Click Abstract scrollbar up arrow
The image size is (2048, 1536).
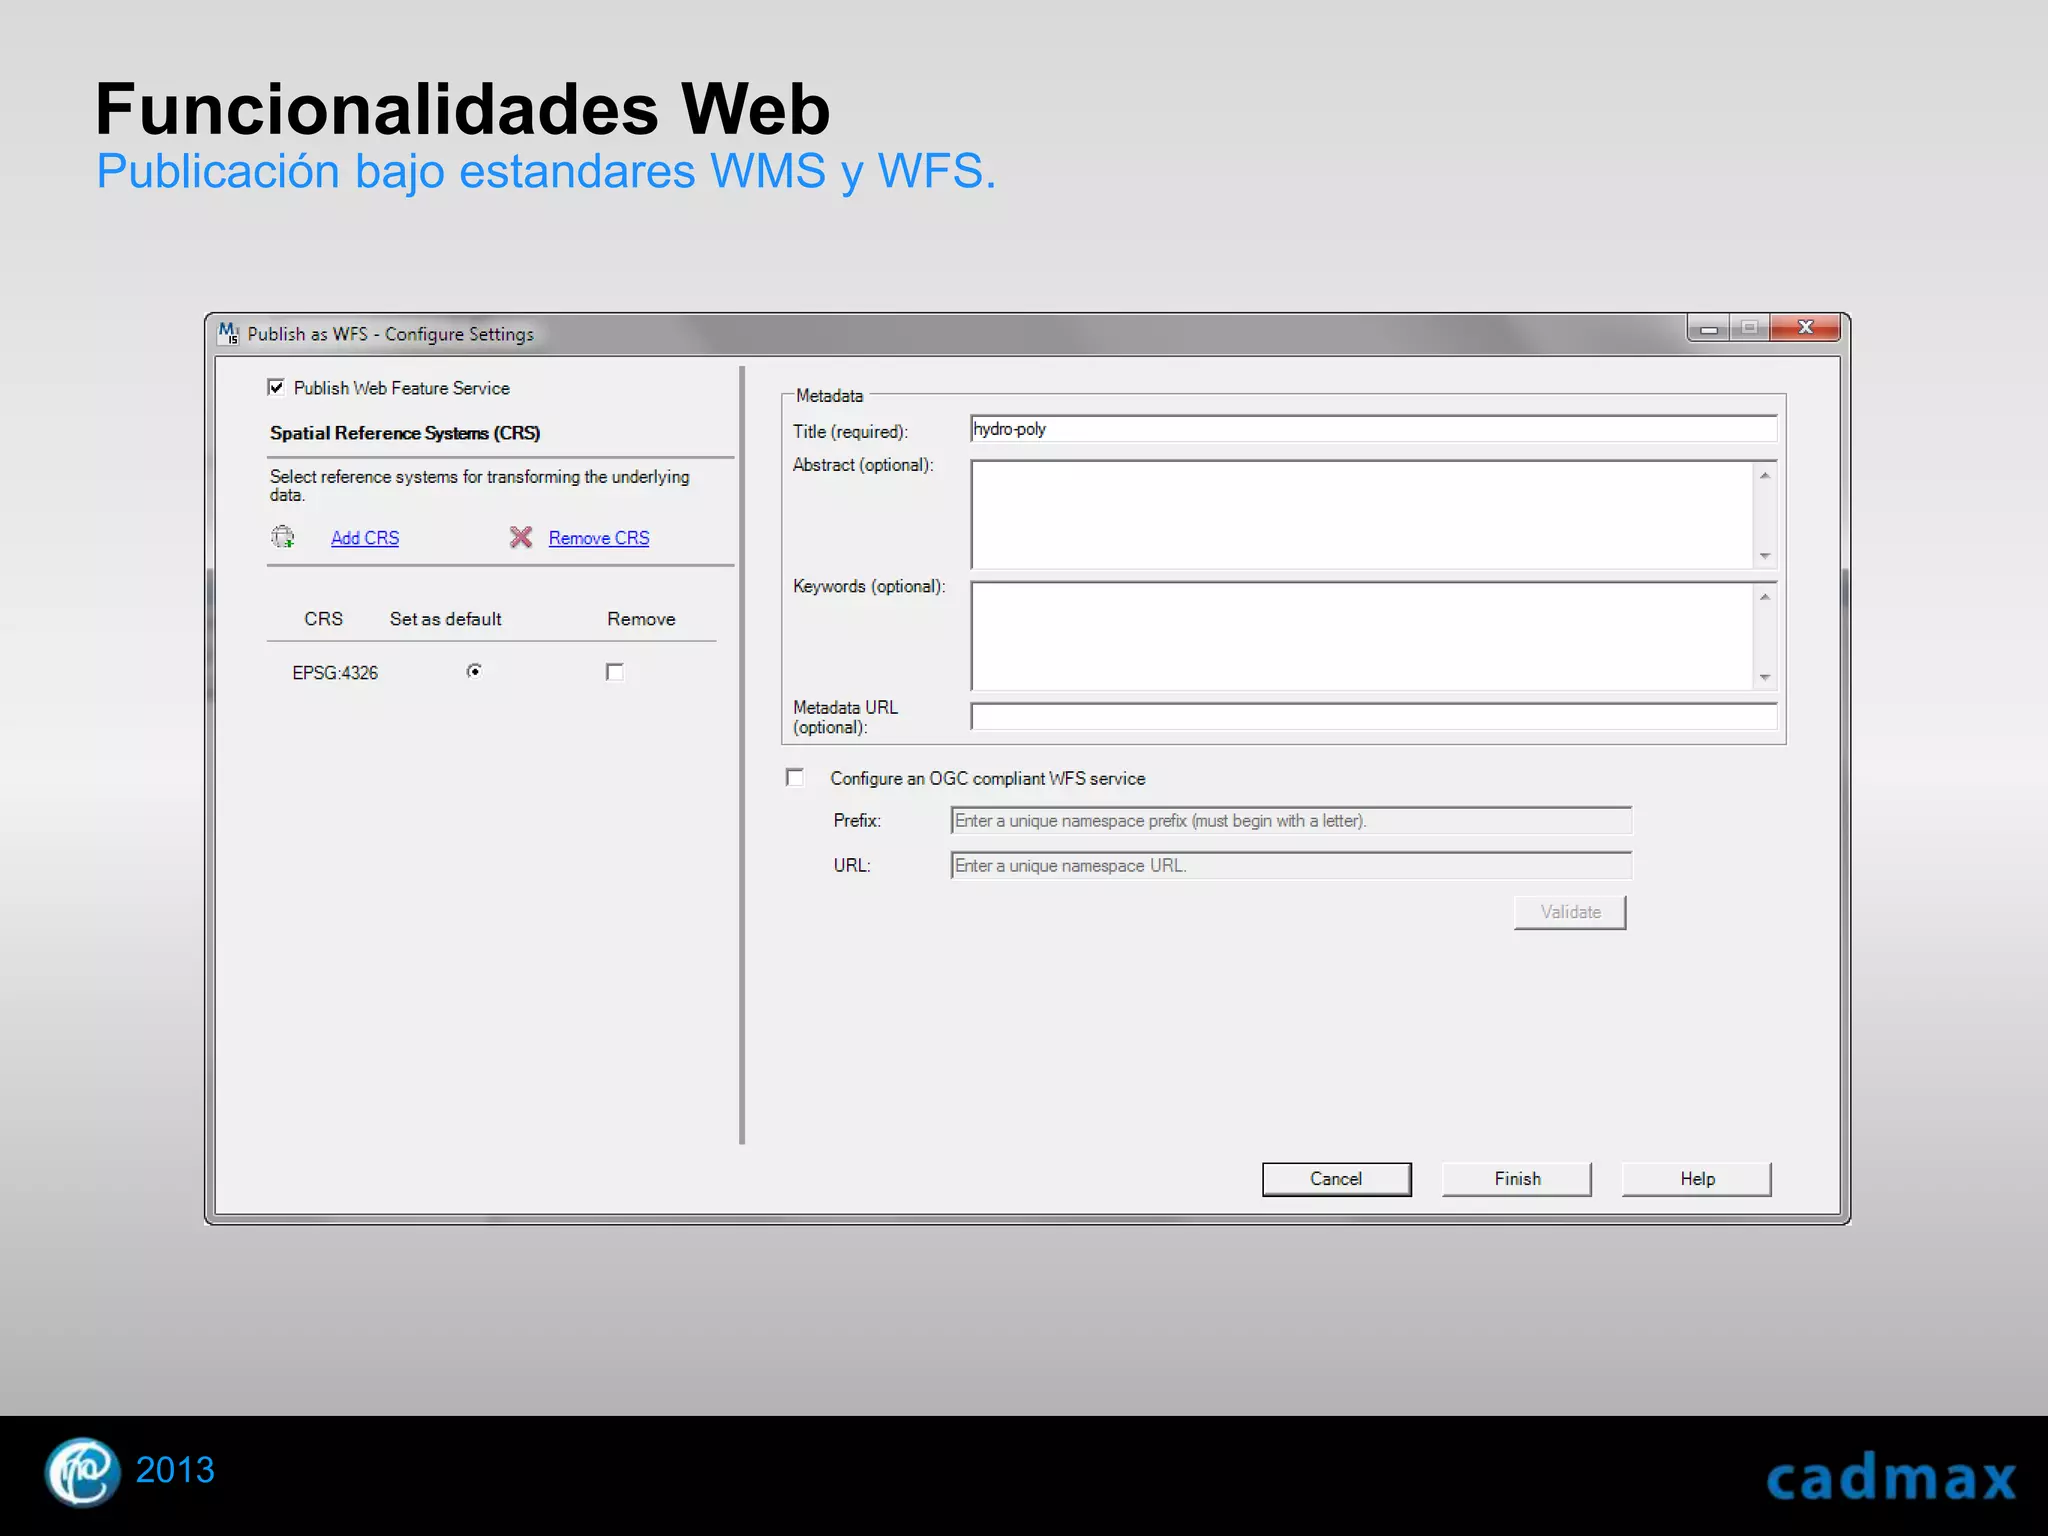[1765, 475]
